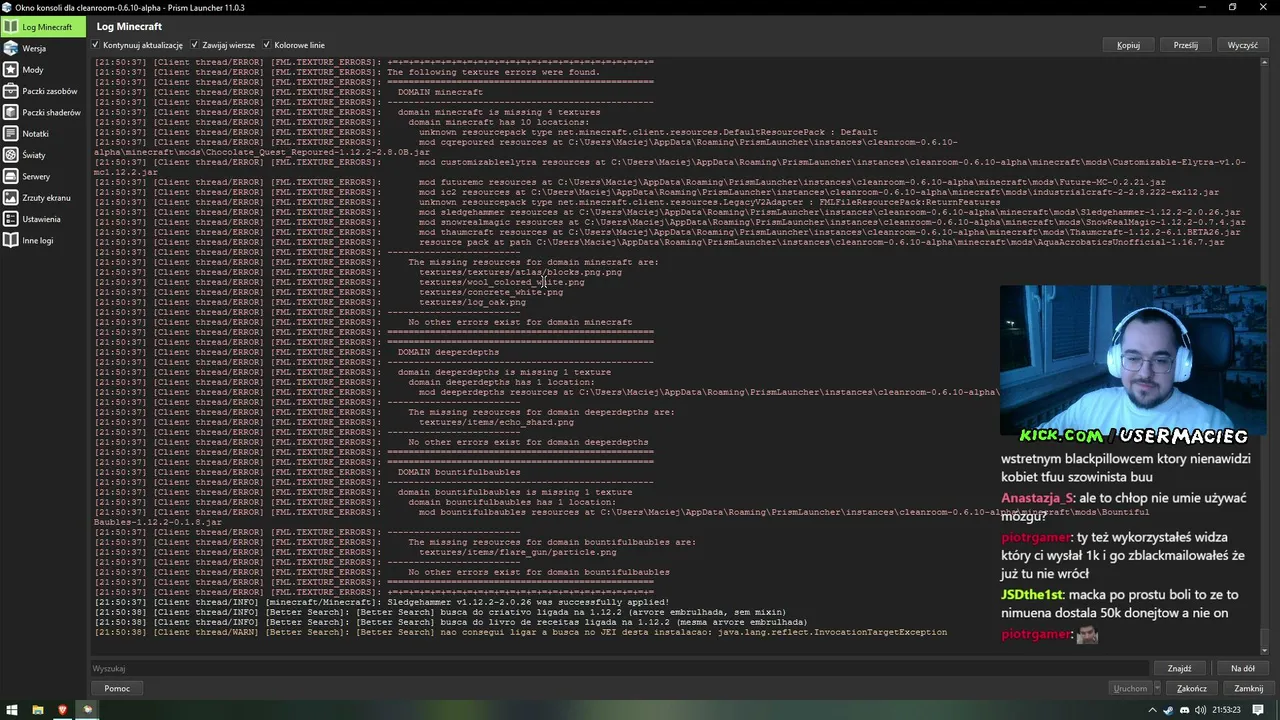
Task: Click the Uruchom launch button
Action: click(x=1130, y=688)
